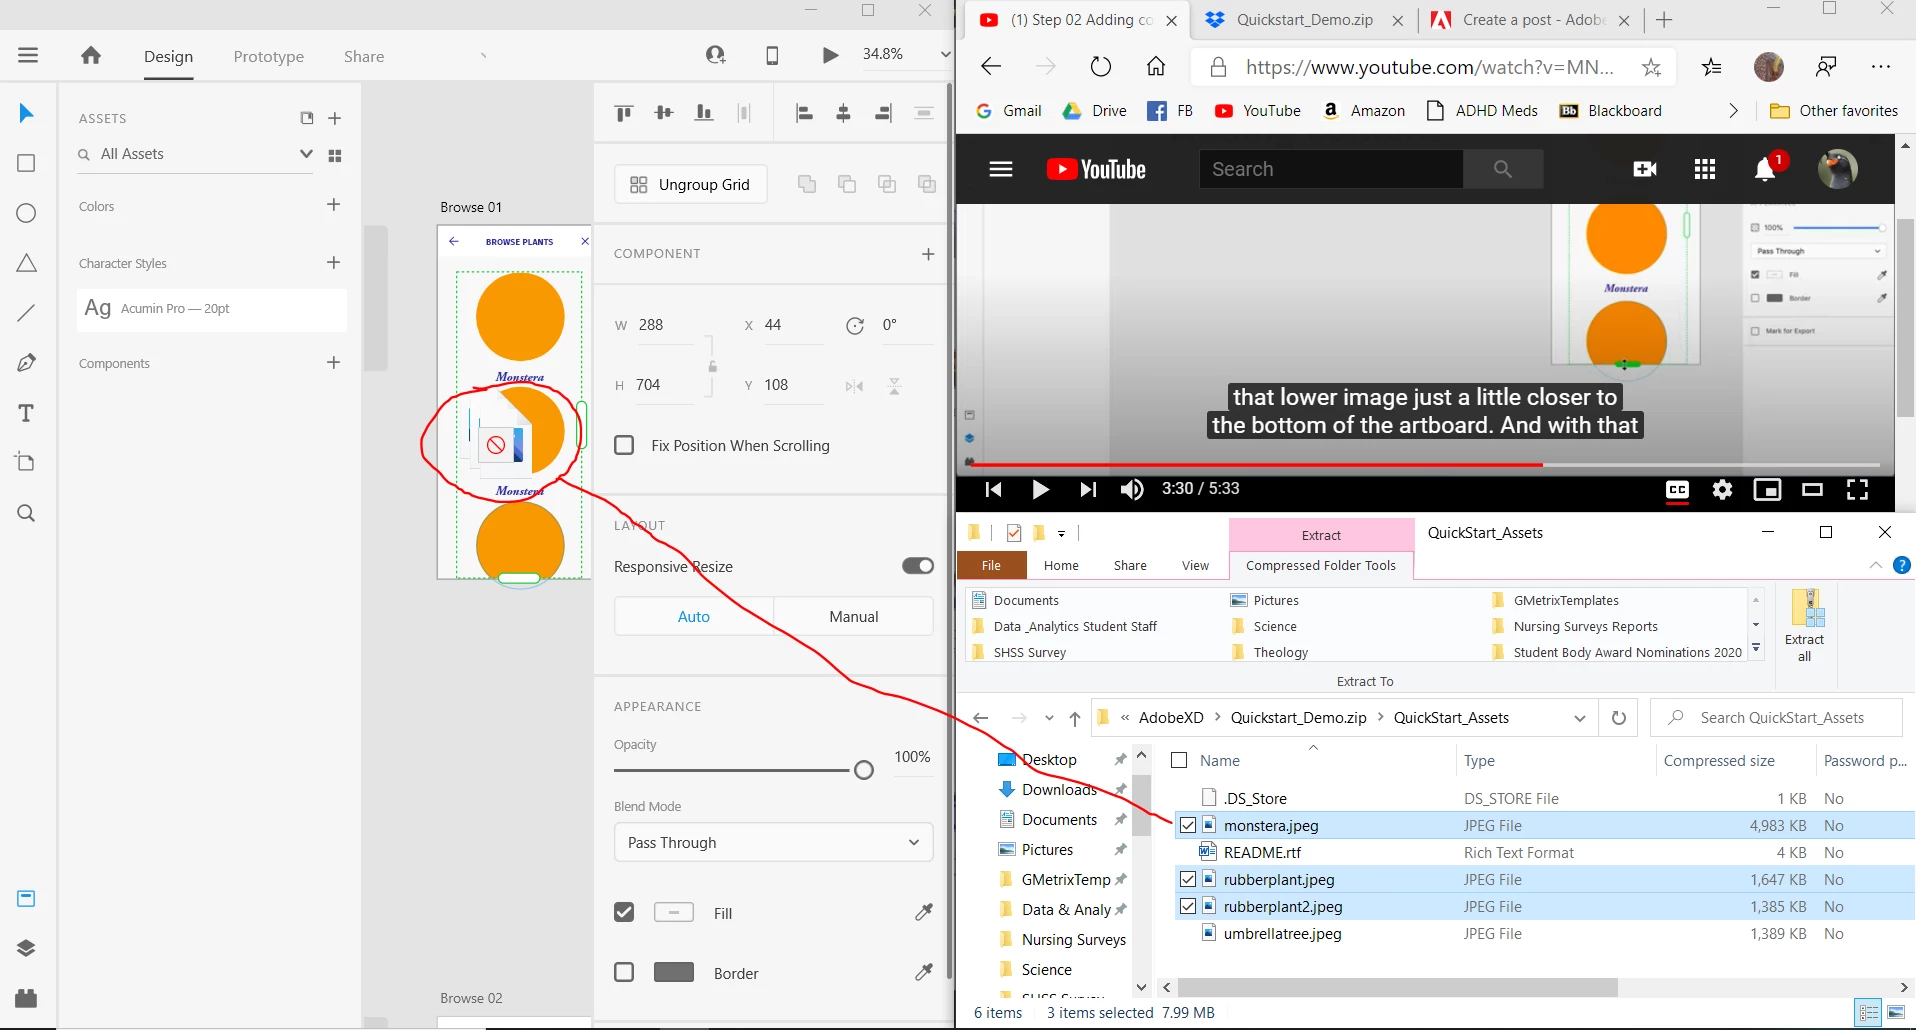Screen dimensions: 1916x1030
Task: Click the YouTube Search field
Action: pos(1330,169)
